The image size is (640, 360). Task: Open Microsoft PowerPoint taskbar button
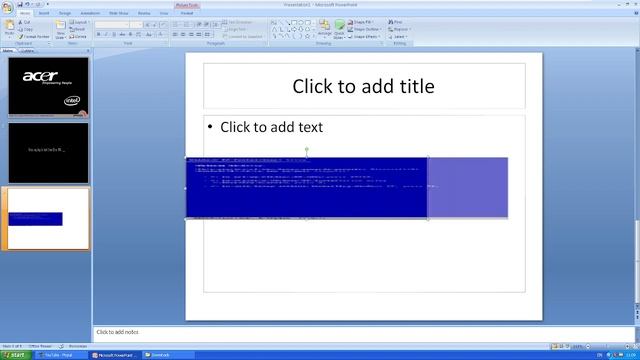click(x=116, y=356)
